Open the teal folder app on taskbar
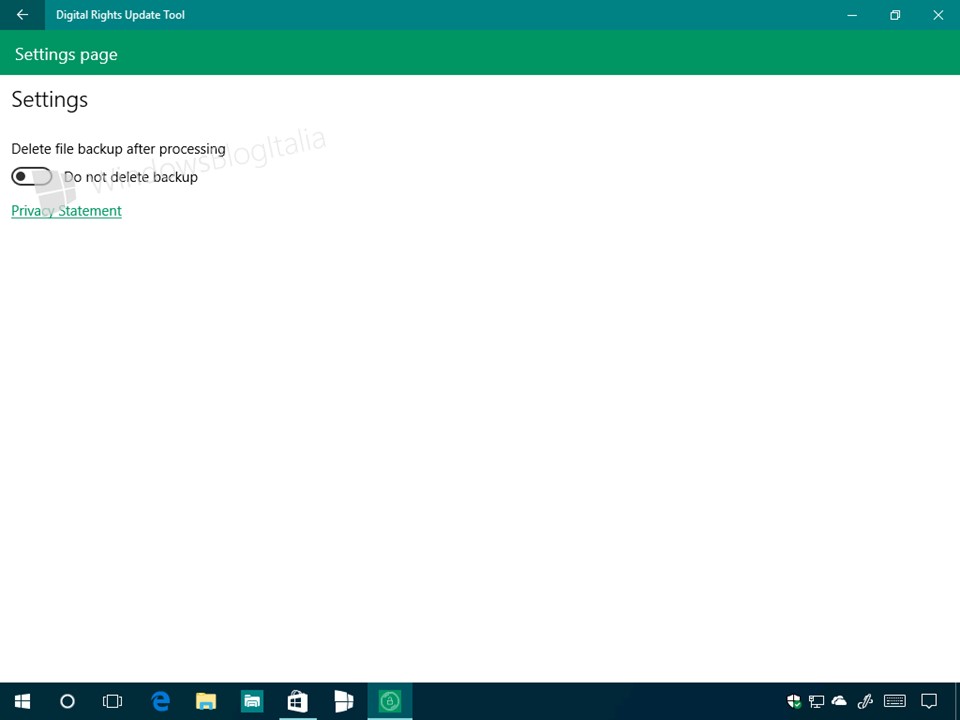 pos(252,701)
